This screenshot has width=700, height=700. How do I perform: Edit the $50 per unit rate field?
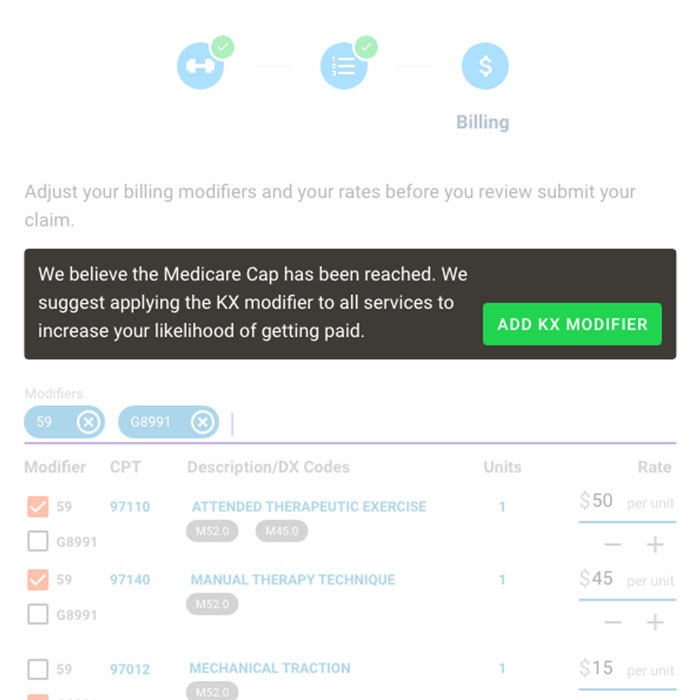(x=627, y=502)
